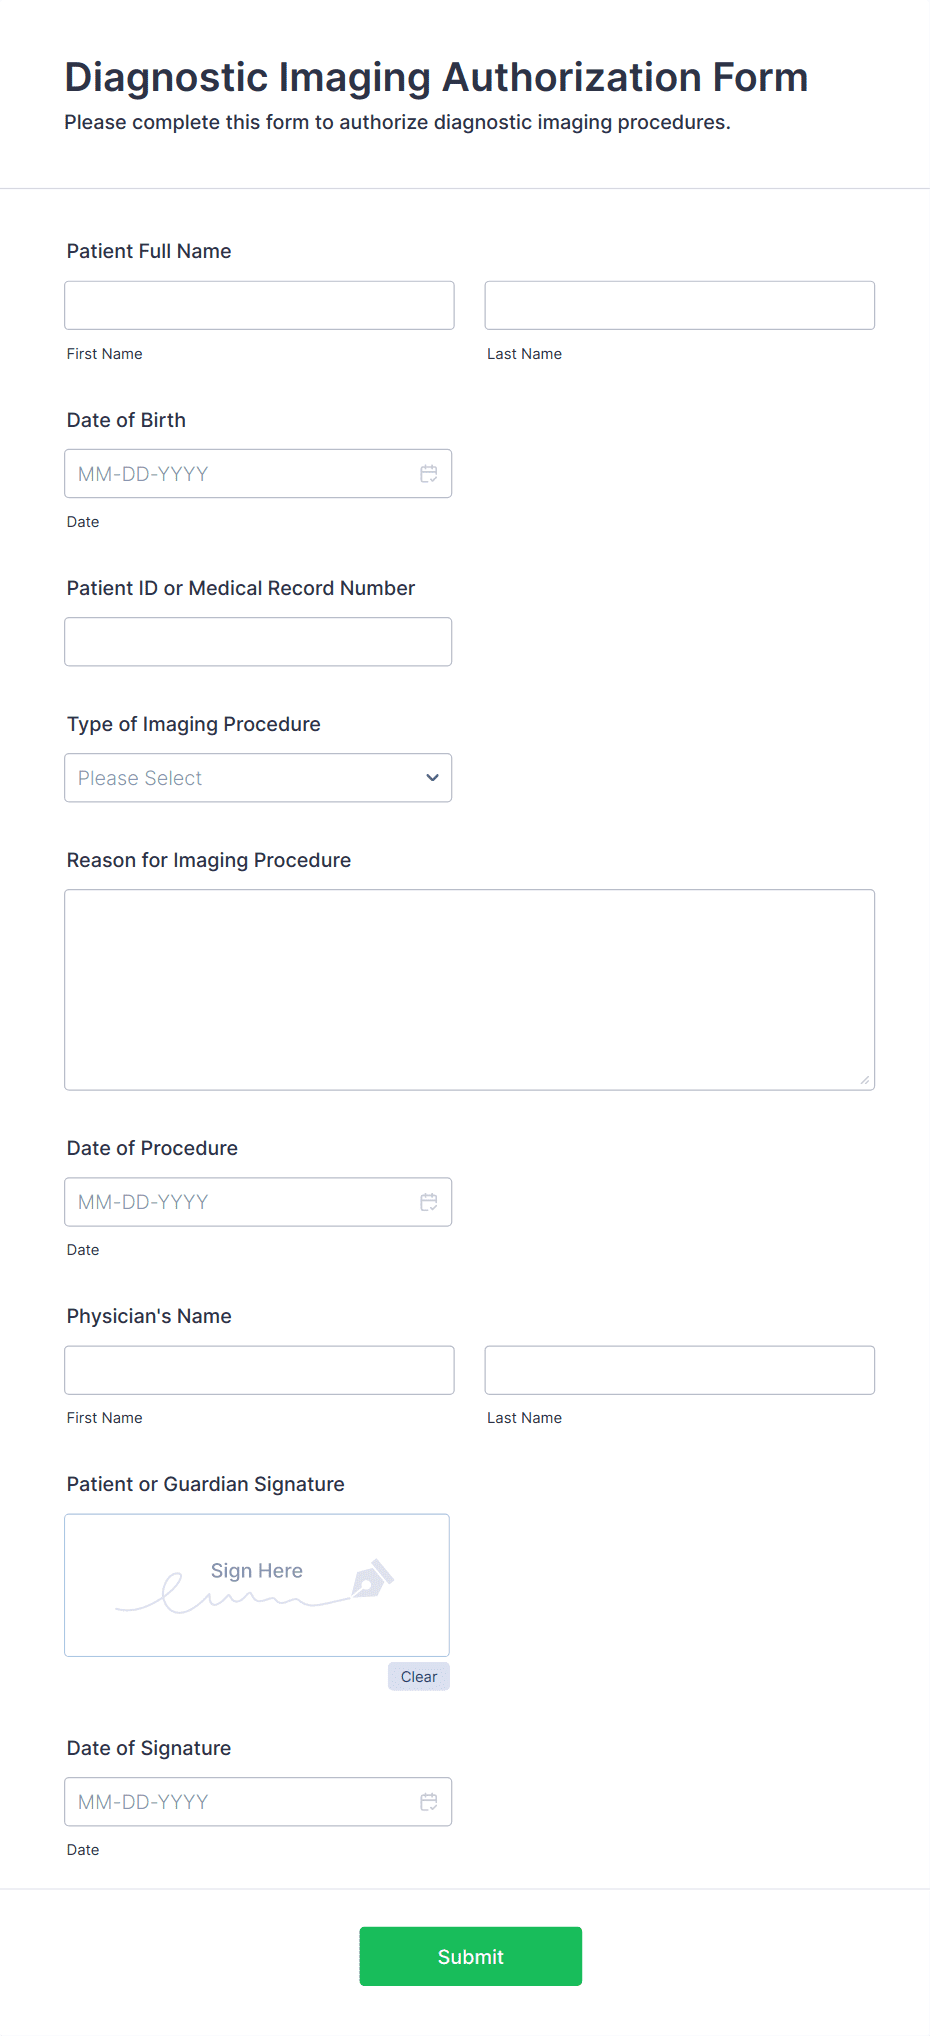Image resolution: width=930 pixels, height=2036 pixels.
Task: Click the form title Diagnostic Imaging Authorization Form
Action: pos(436,77)
